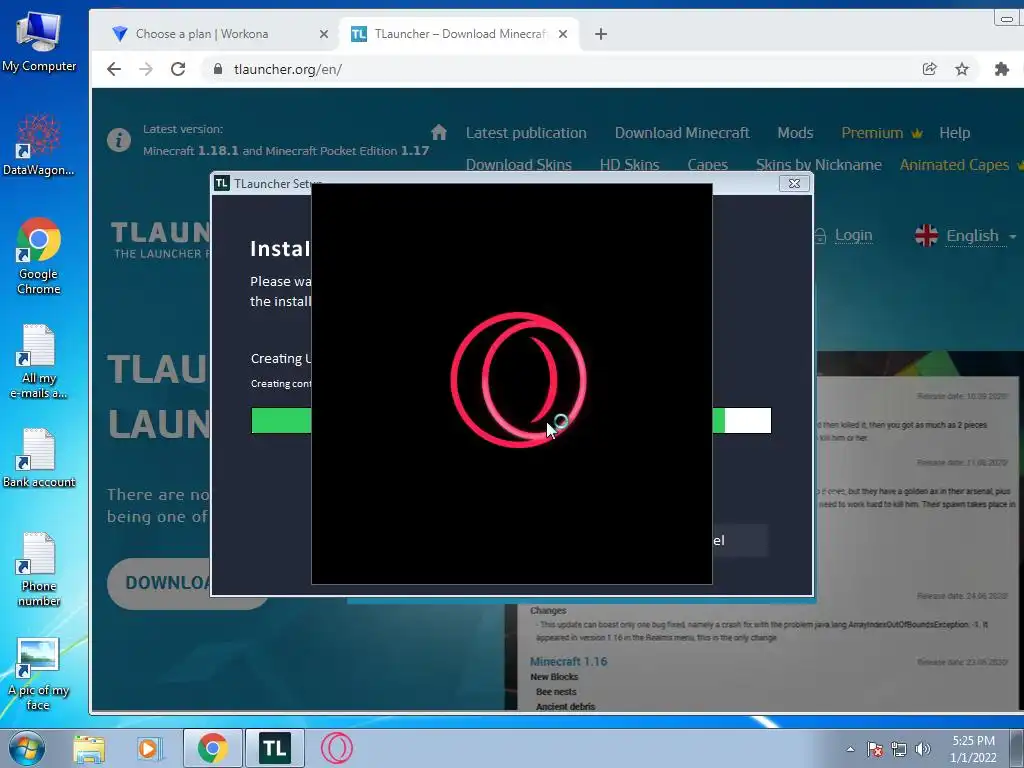The width and height of the screenshot is (1024, 768).
Task: Open Download Minecraft menu item
Action: (x=682, y=133)
